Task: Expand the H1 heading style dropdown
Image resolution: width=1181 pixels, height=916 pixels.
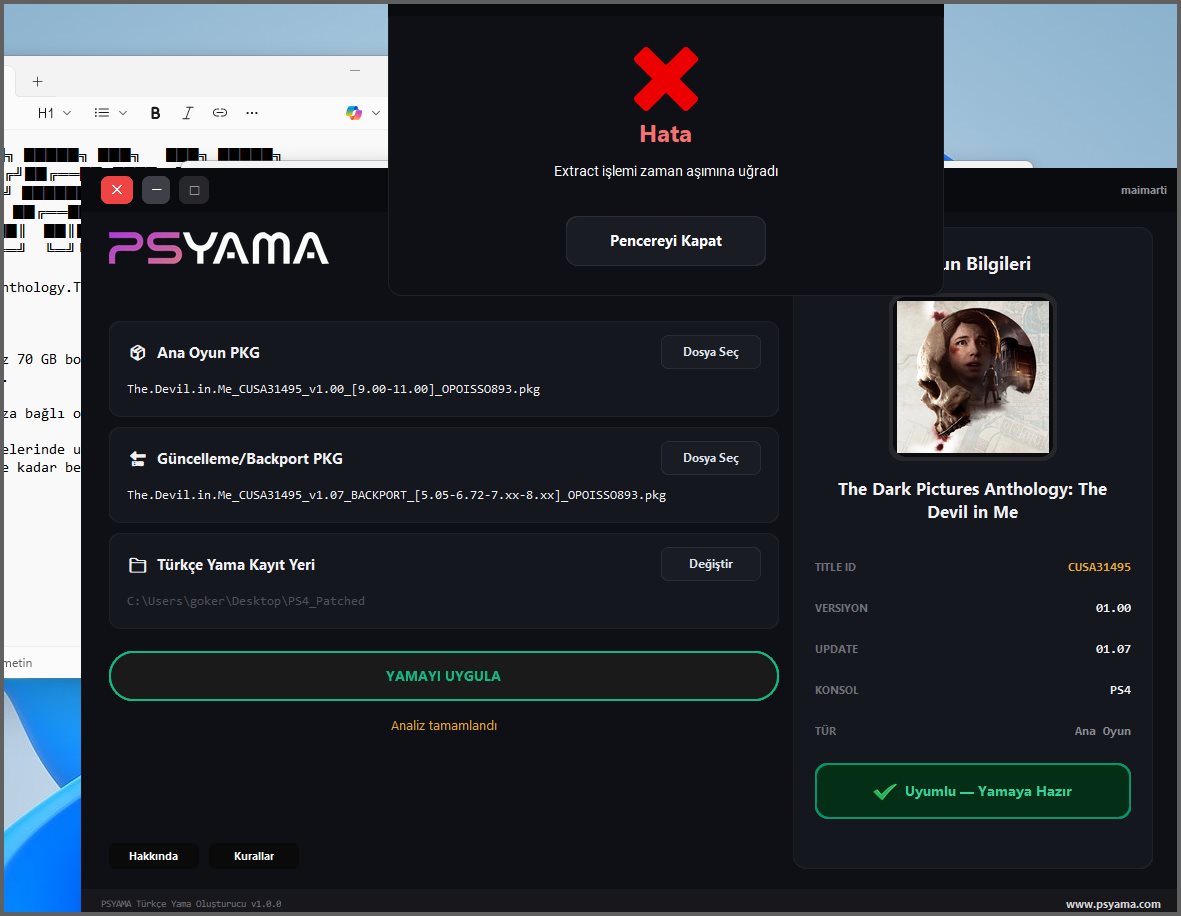Action: [54, 113]
